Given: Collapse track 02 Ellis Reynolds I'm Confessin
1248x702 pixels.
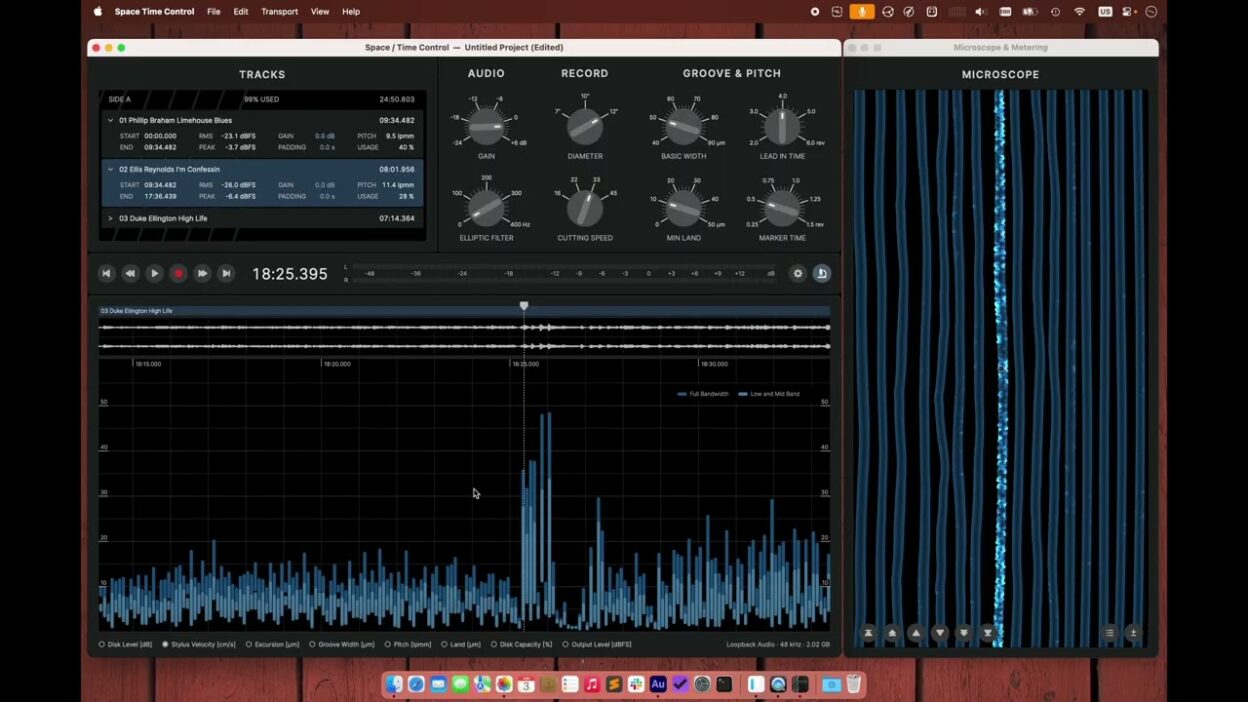Looking at the screenshot, I should (111, 169).
